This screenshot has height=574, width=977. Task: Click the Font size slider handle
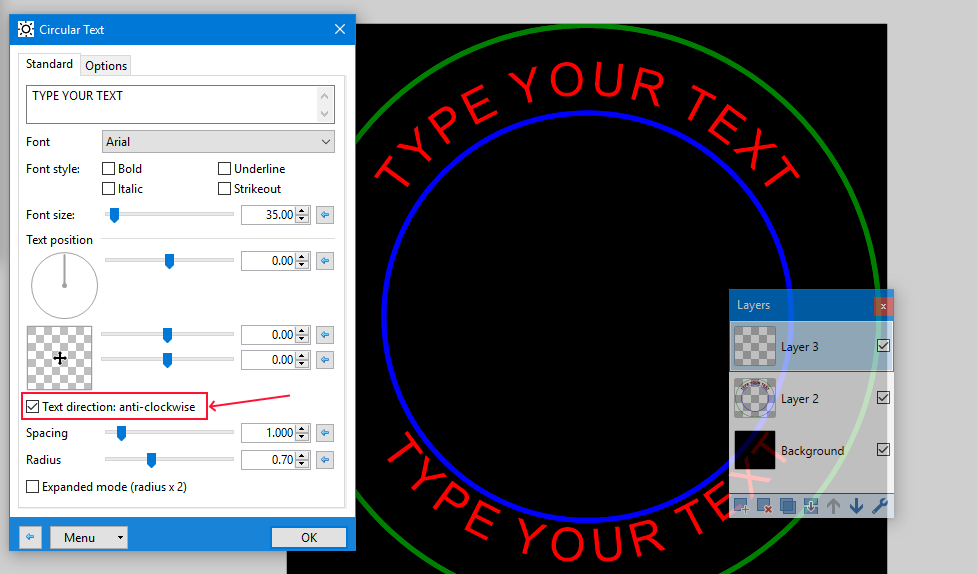coord(114,215)
